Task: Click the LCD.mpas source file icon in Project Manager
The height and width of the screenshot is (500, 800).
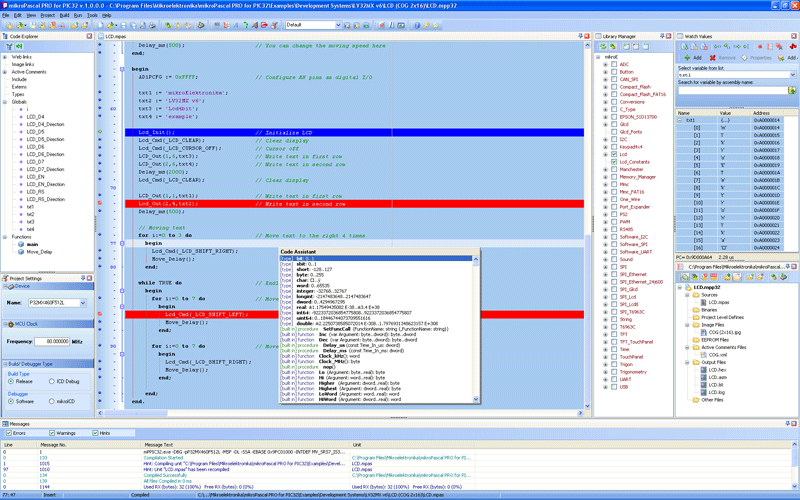Action: pyautogui.click(x=704, y=302)
